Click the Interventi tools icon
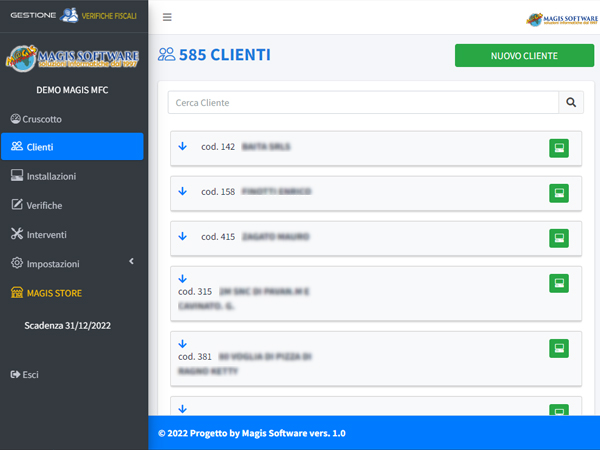600x450 pixels. tap(17, 234)
